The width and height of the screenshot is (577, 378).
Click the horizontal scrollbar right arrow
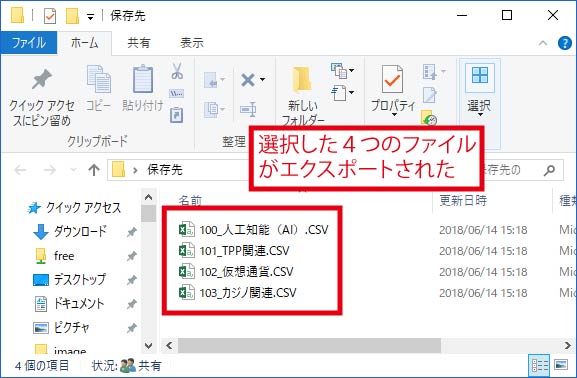tap(567, 346)
